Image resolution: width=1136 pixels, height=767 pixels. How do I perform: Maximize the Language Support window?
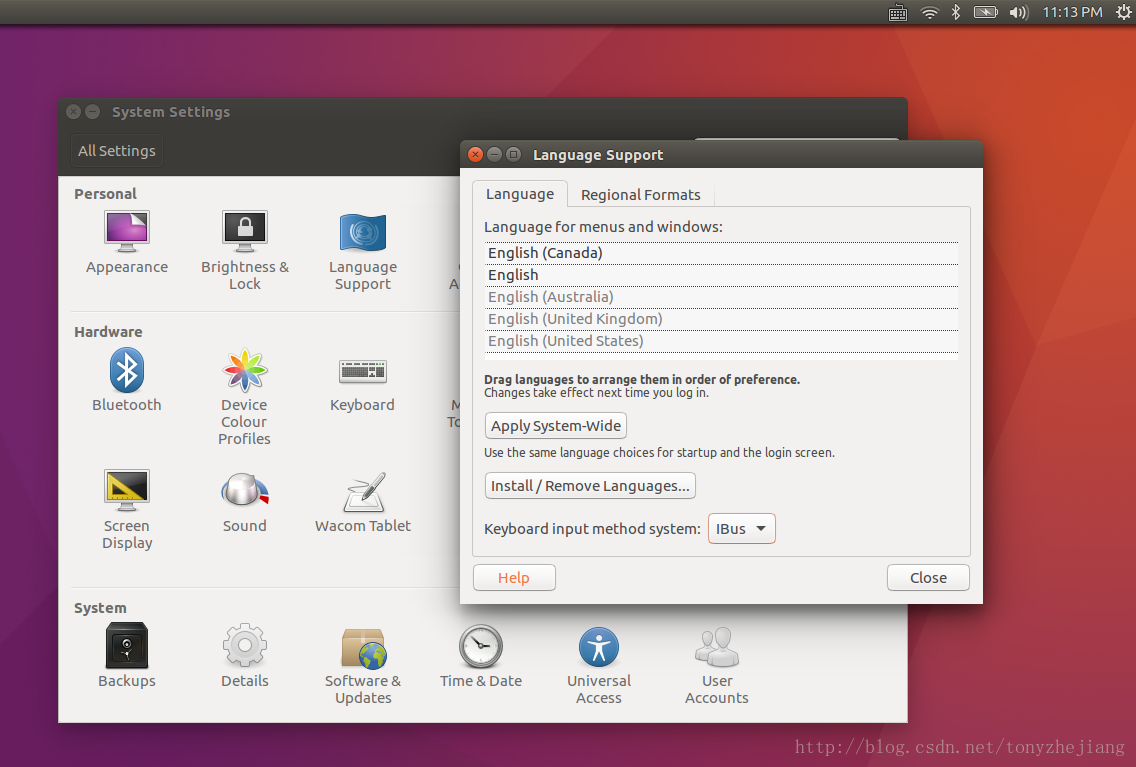click(513, 154)
